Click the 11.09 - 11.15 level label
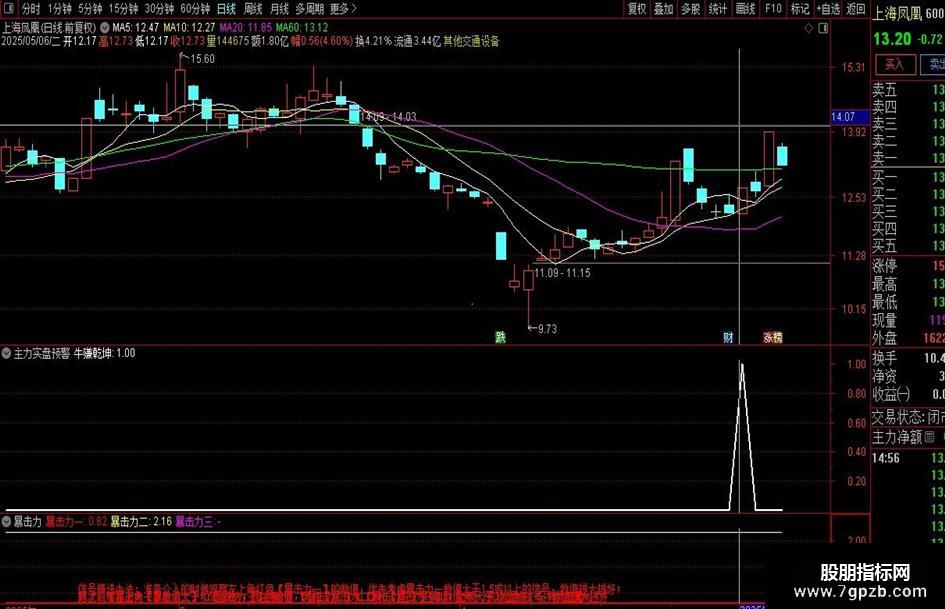This screenshot has width=945, height=609. (x=562, y=273)
